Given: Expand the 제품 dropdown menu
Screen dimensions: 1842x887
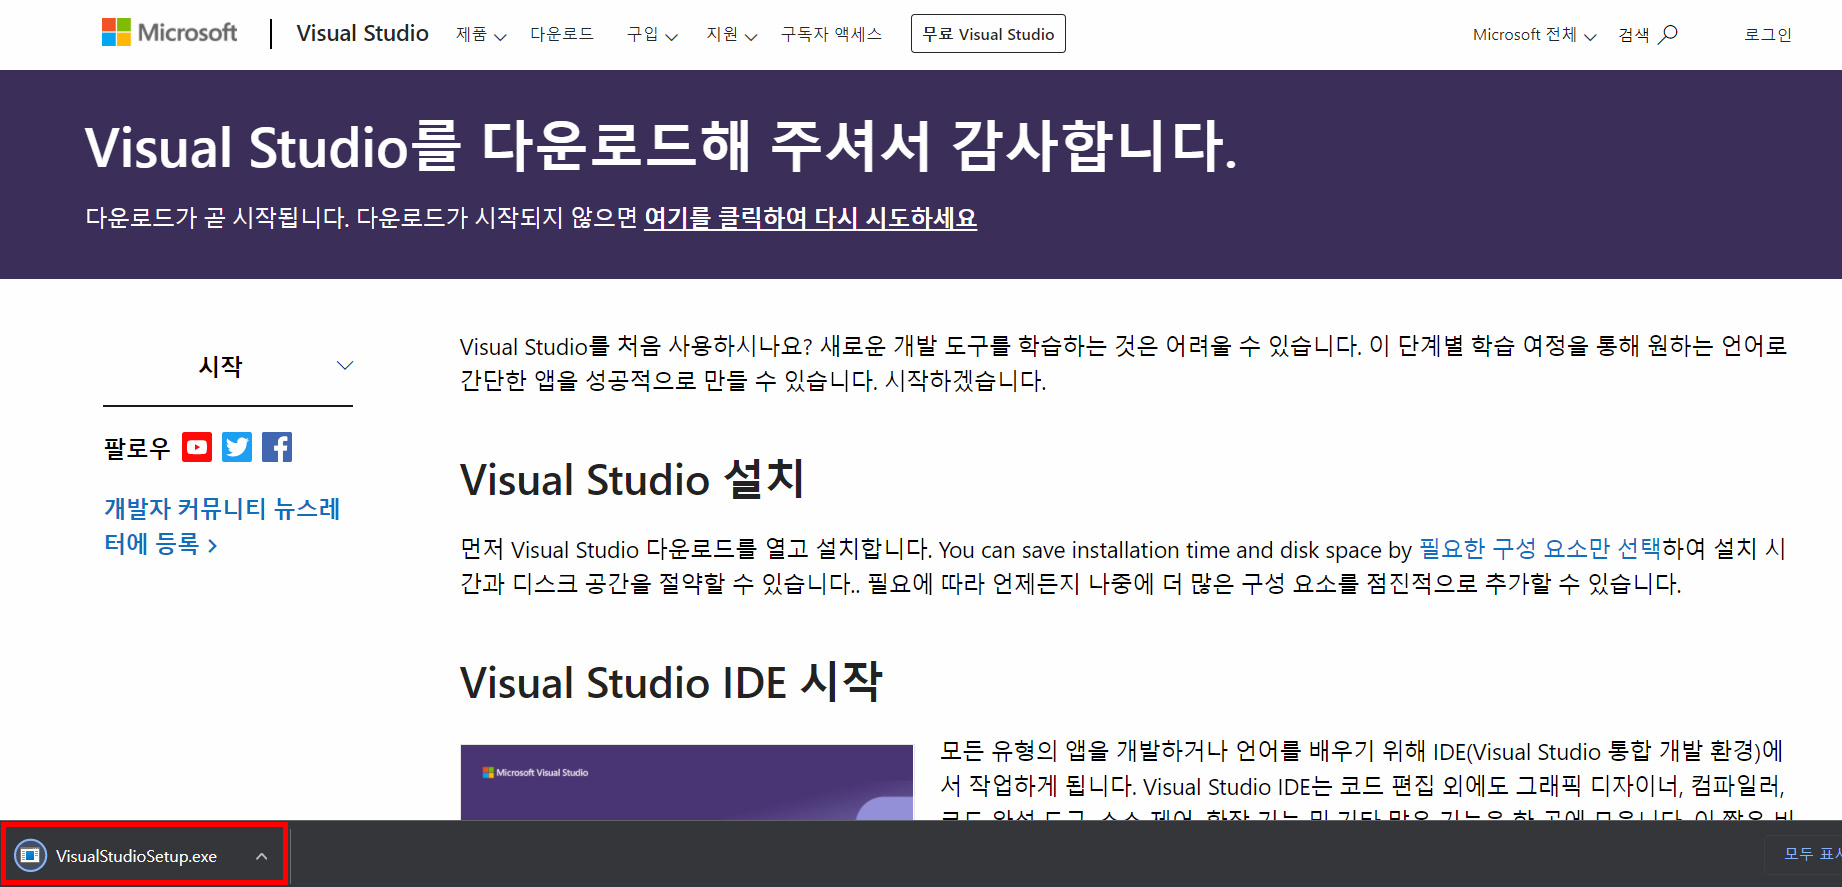Looking at the screenshot, I should point(481,34).
